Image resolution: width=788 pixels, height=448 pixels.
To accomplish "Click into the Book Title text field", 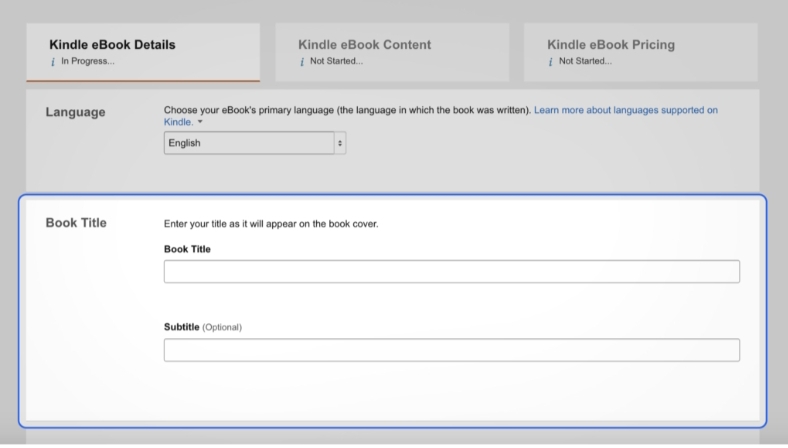I will (x=451, y=271).
